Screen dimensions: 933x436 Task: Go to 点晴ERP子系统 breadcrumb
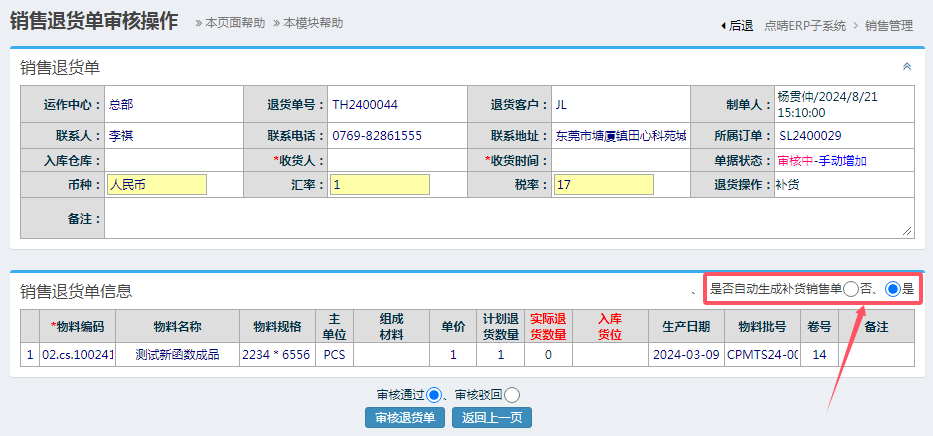[x=805, y=26]
